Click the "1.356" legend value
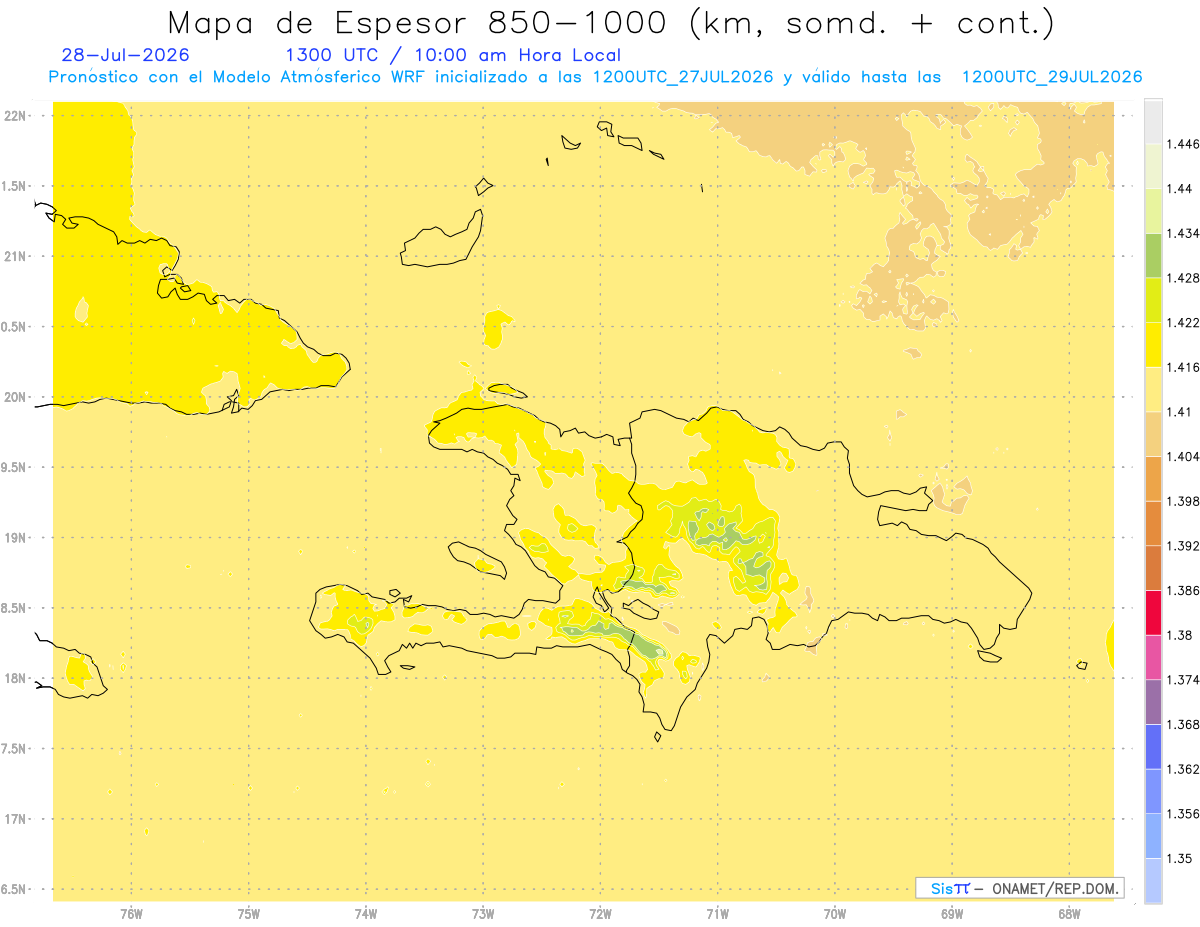1200x927 pixels. [1182, 814]
